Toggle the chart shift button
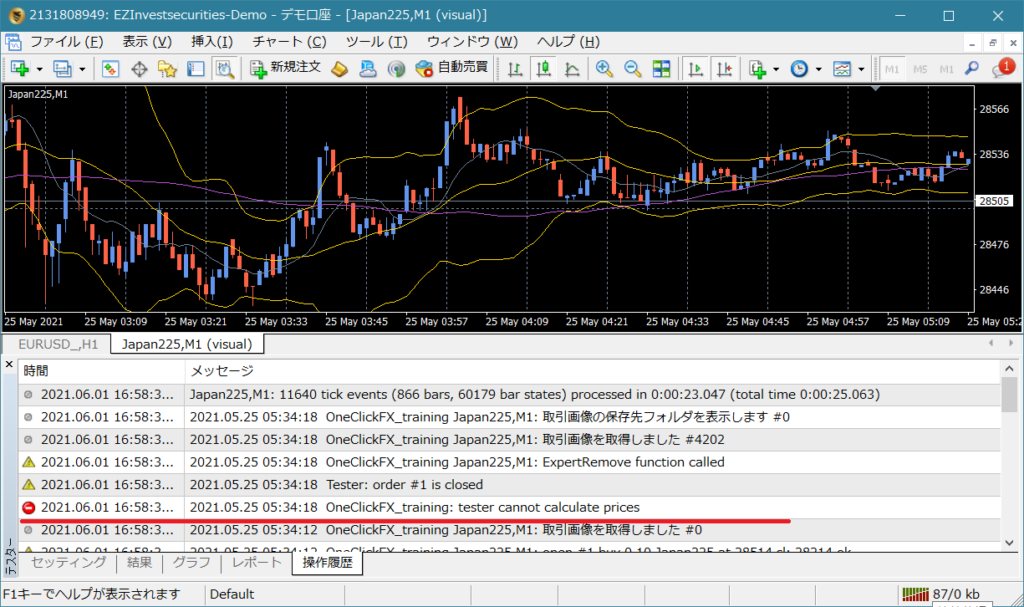This screenshot has width=1024, height=607. click(722, 69)
